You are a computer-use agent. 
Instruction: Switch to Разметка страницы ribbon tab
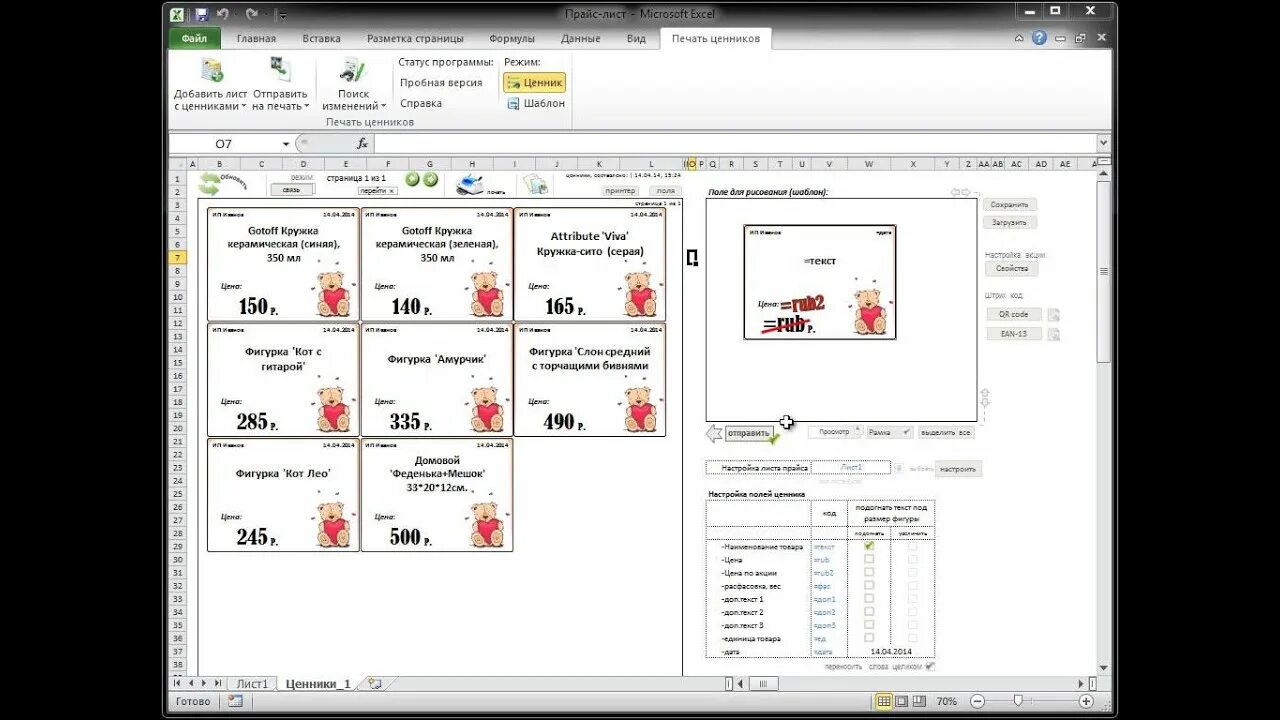tap(415, 38)
